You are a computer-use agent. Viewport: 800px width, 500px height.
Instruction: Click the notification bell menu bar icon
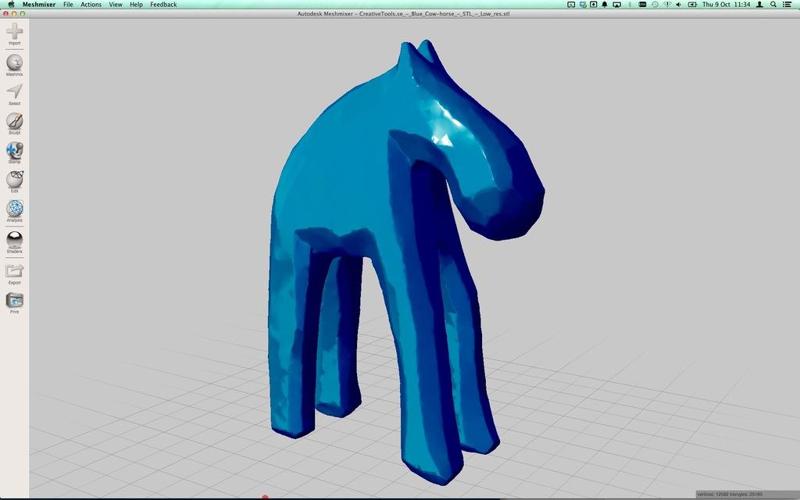(x=605, y=5)
